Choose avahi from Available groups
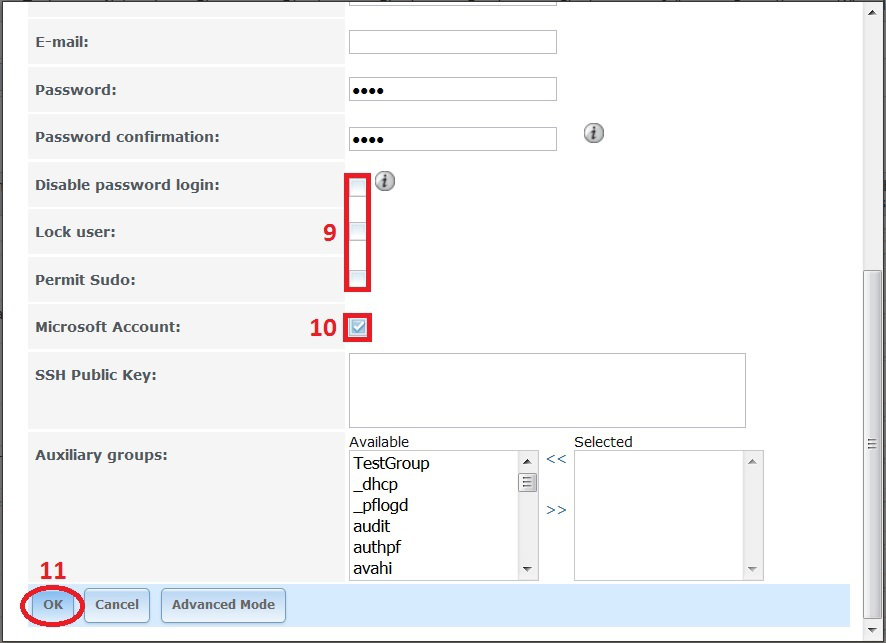Image resolution: width=886 pixels, height=643 pixels. [372, 568]
